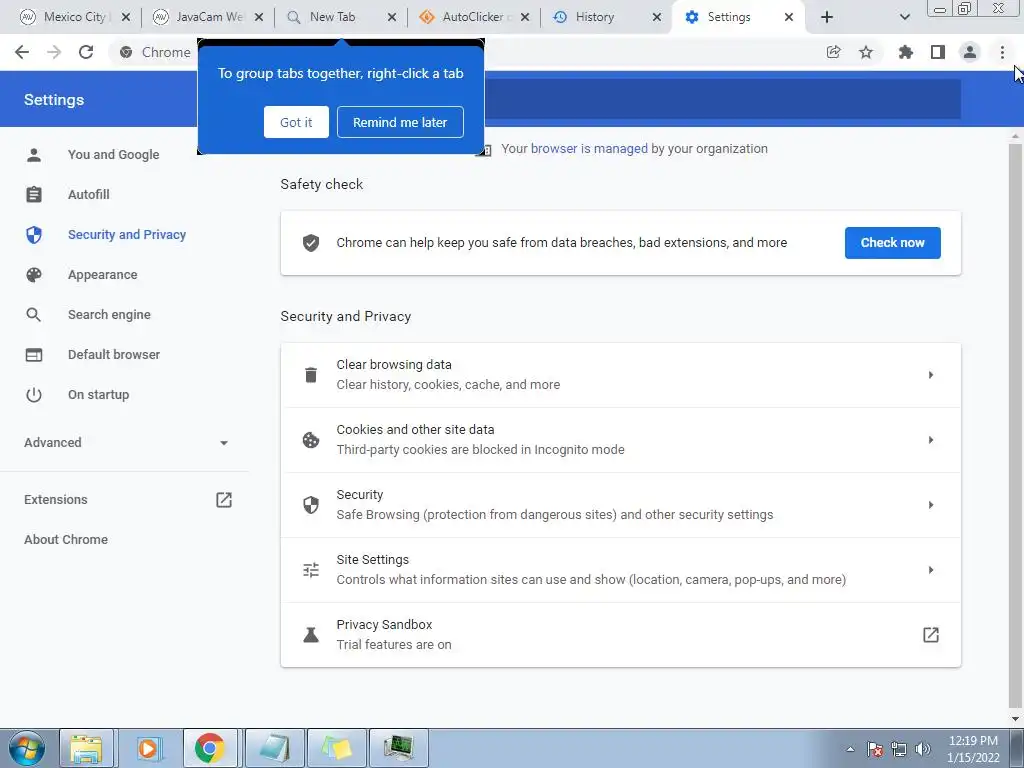
Task: Open the Security settings row
Action: 620,505
